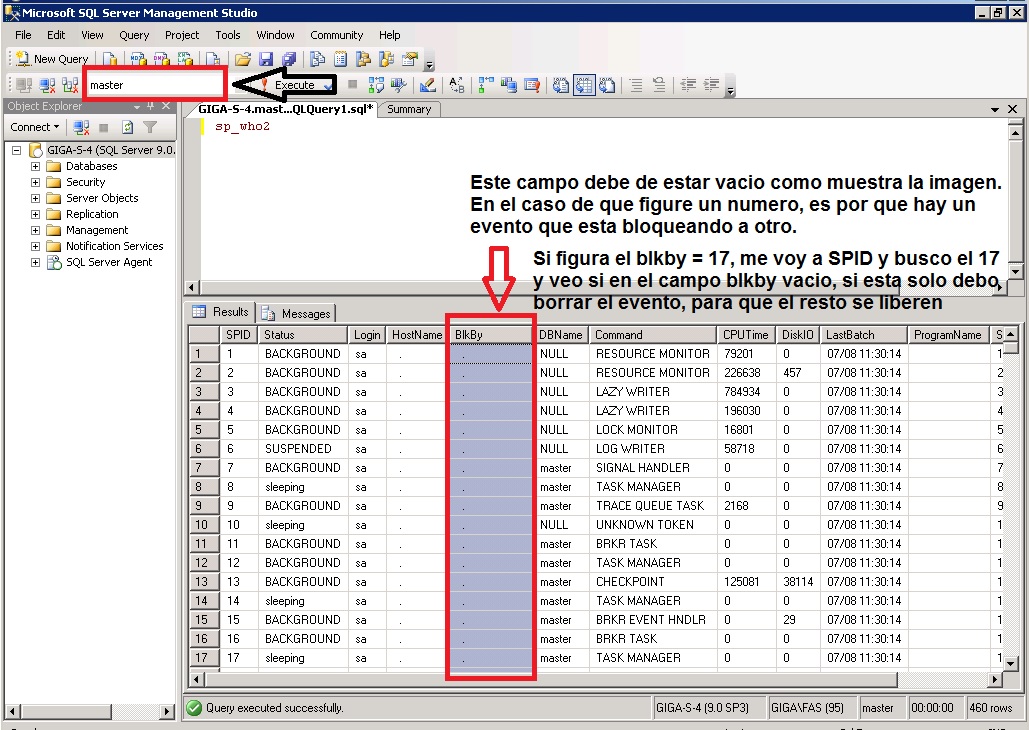Click Refresh icon in Object Explorer
This screenshot has width=1029, height=730.
point(127,127)
